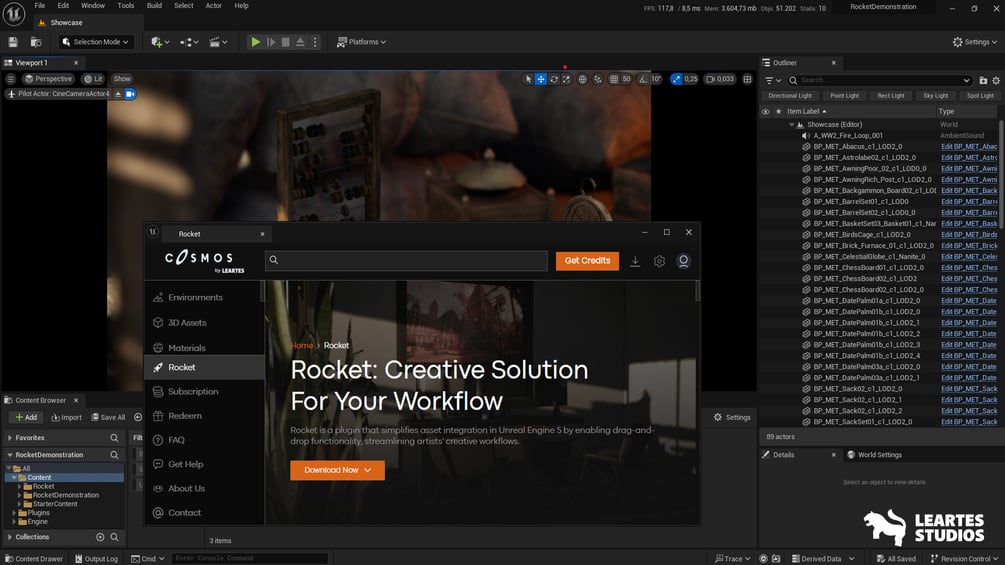Click the Save current level icon

tap(13, 42)
